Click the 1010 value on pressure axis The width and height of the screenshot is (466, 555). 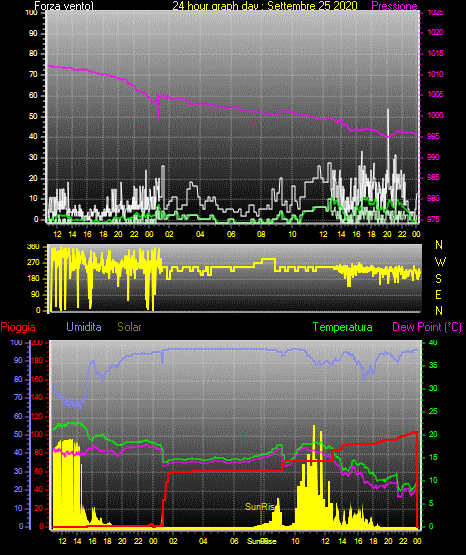tap(435, 74)
